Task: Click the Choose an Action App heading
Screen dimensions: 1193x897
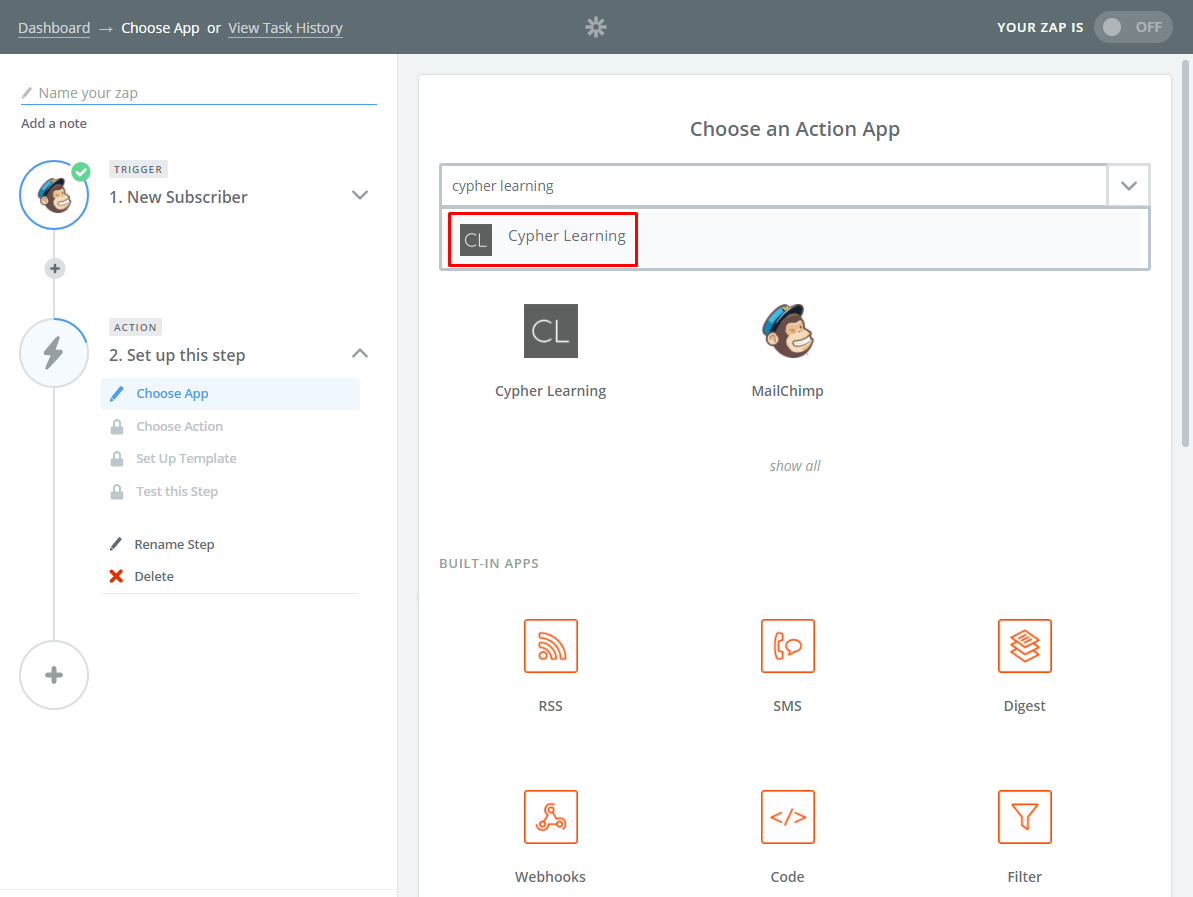Action: 795,129
